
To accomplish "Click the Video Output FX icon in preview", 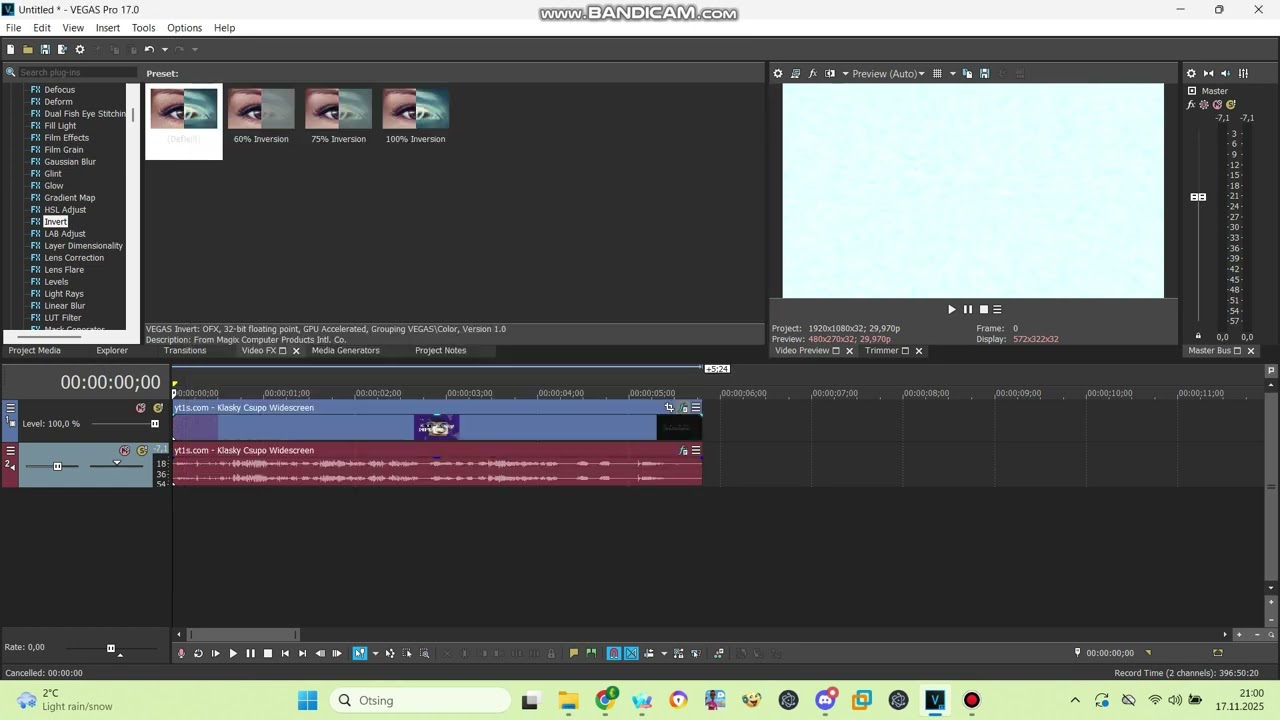I will 813,73.
